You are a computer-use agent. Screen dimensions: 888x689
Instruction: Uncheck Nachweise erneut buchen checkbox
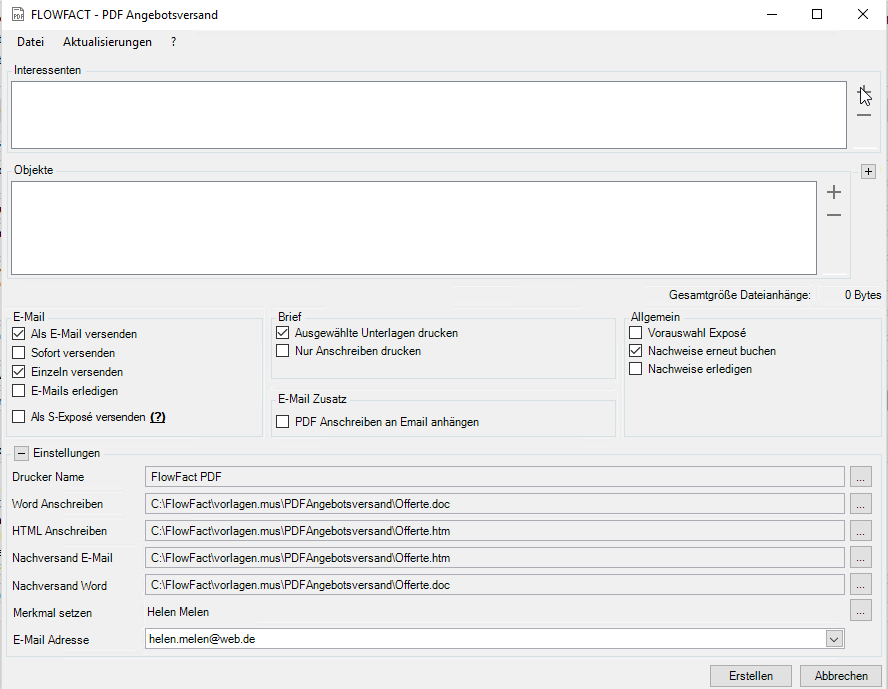(x=635, y=351)
